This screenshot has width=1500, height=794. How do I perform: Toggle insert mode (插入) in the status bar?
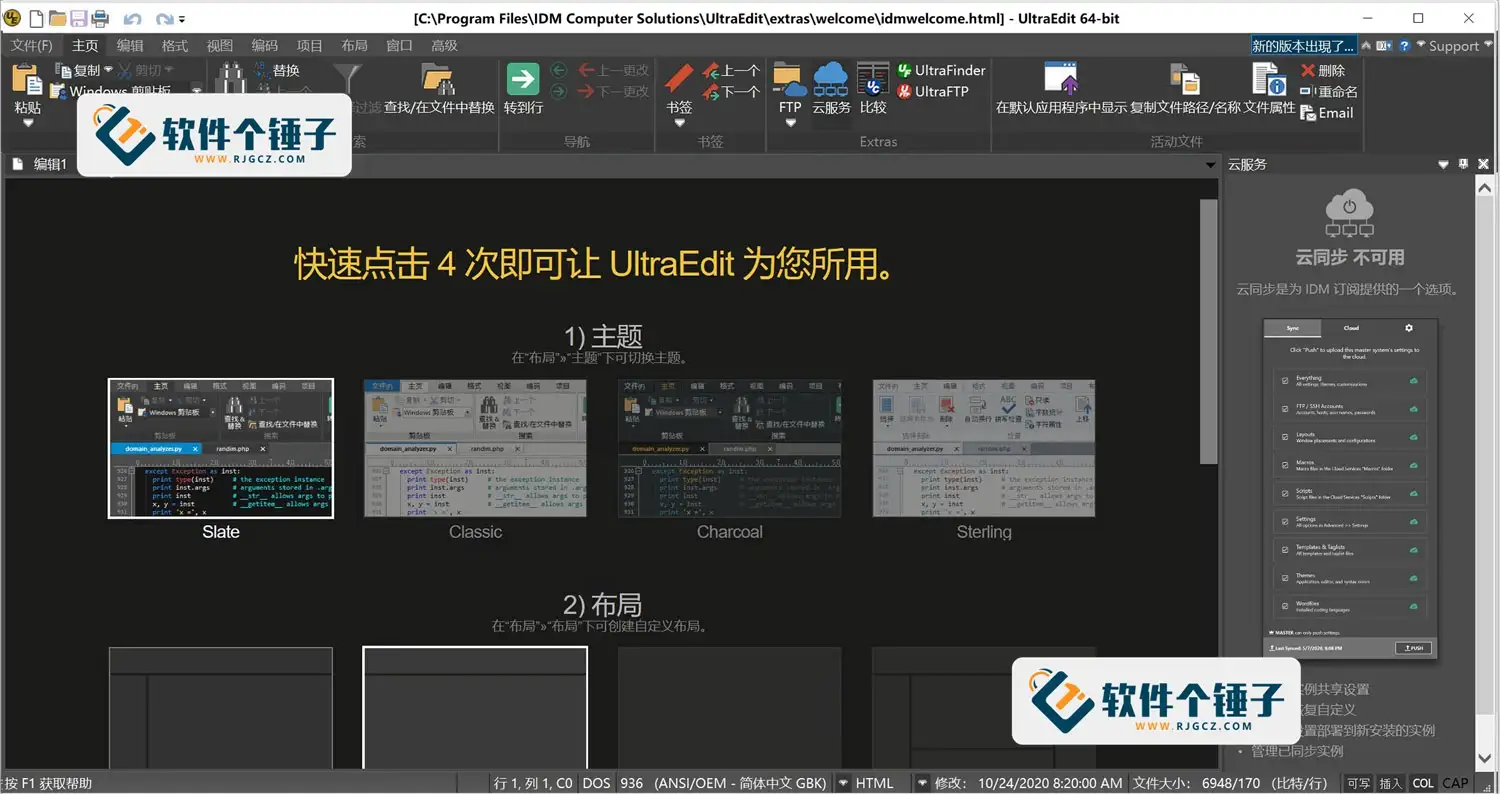click(x=1390, y=783)
